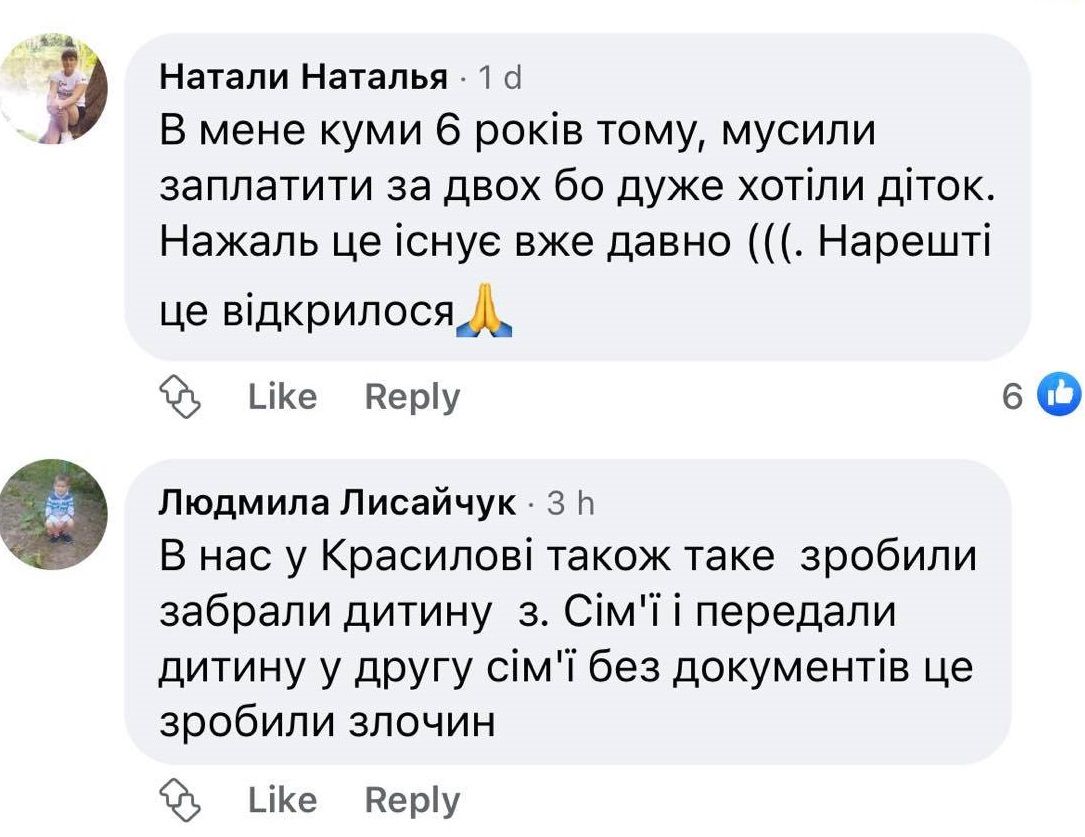Reply to Людмила Лисайчук's comment

[412, 800]
